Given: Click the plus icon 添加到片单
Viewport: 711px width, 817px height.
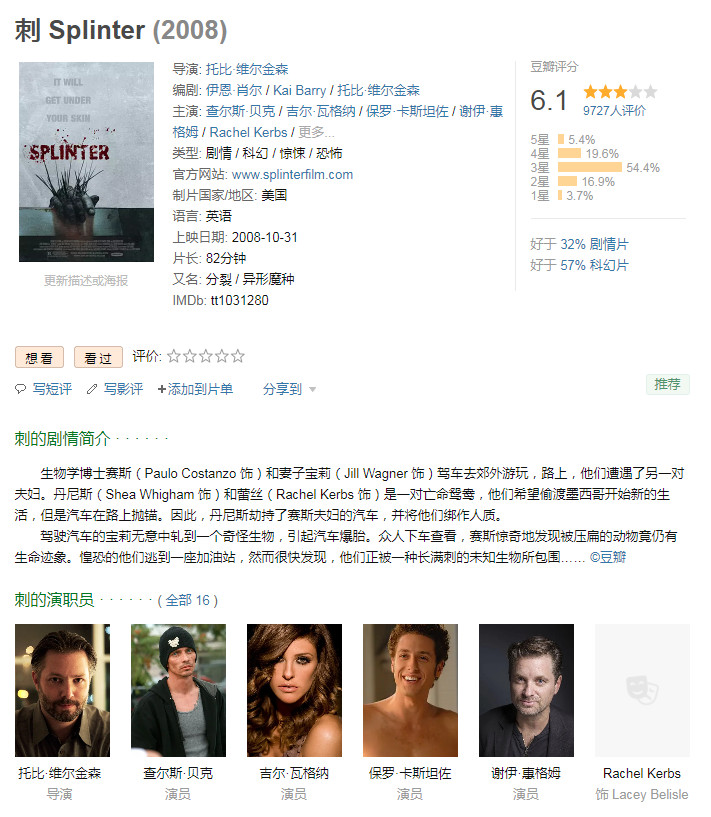Looking at the screenshot, I should pos(161,389).
